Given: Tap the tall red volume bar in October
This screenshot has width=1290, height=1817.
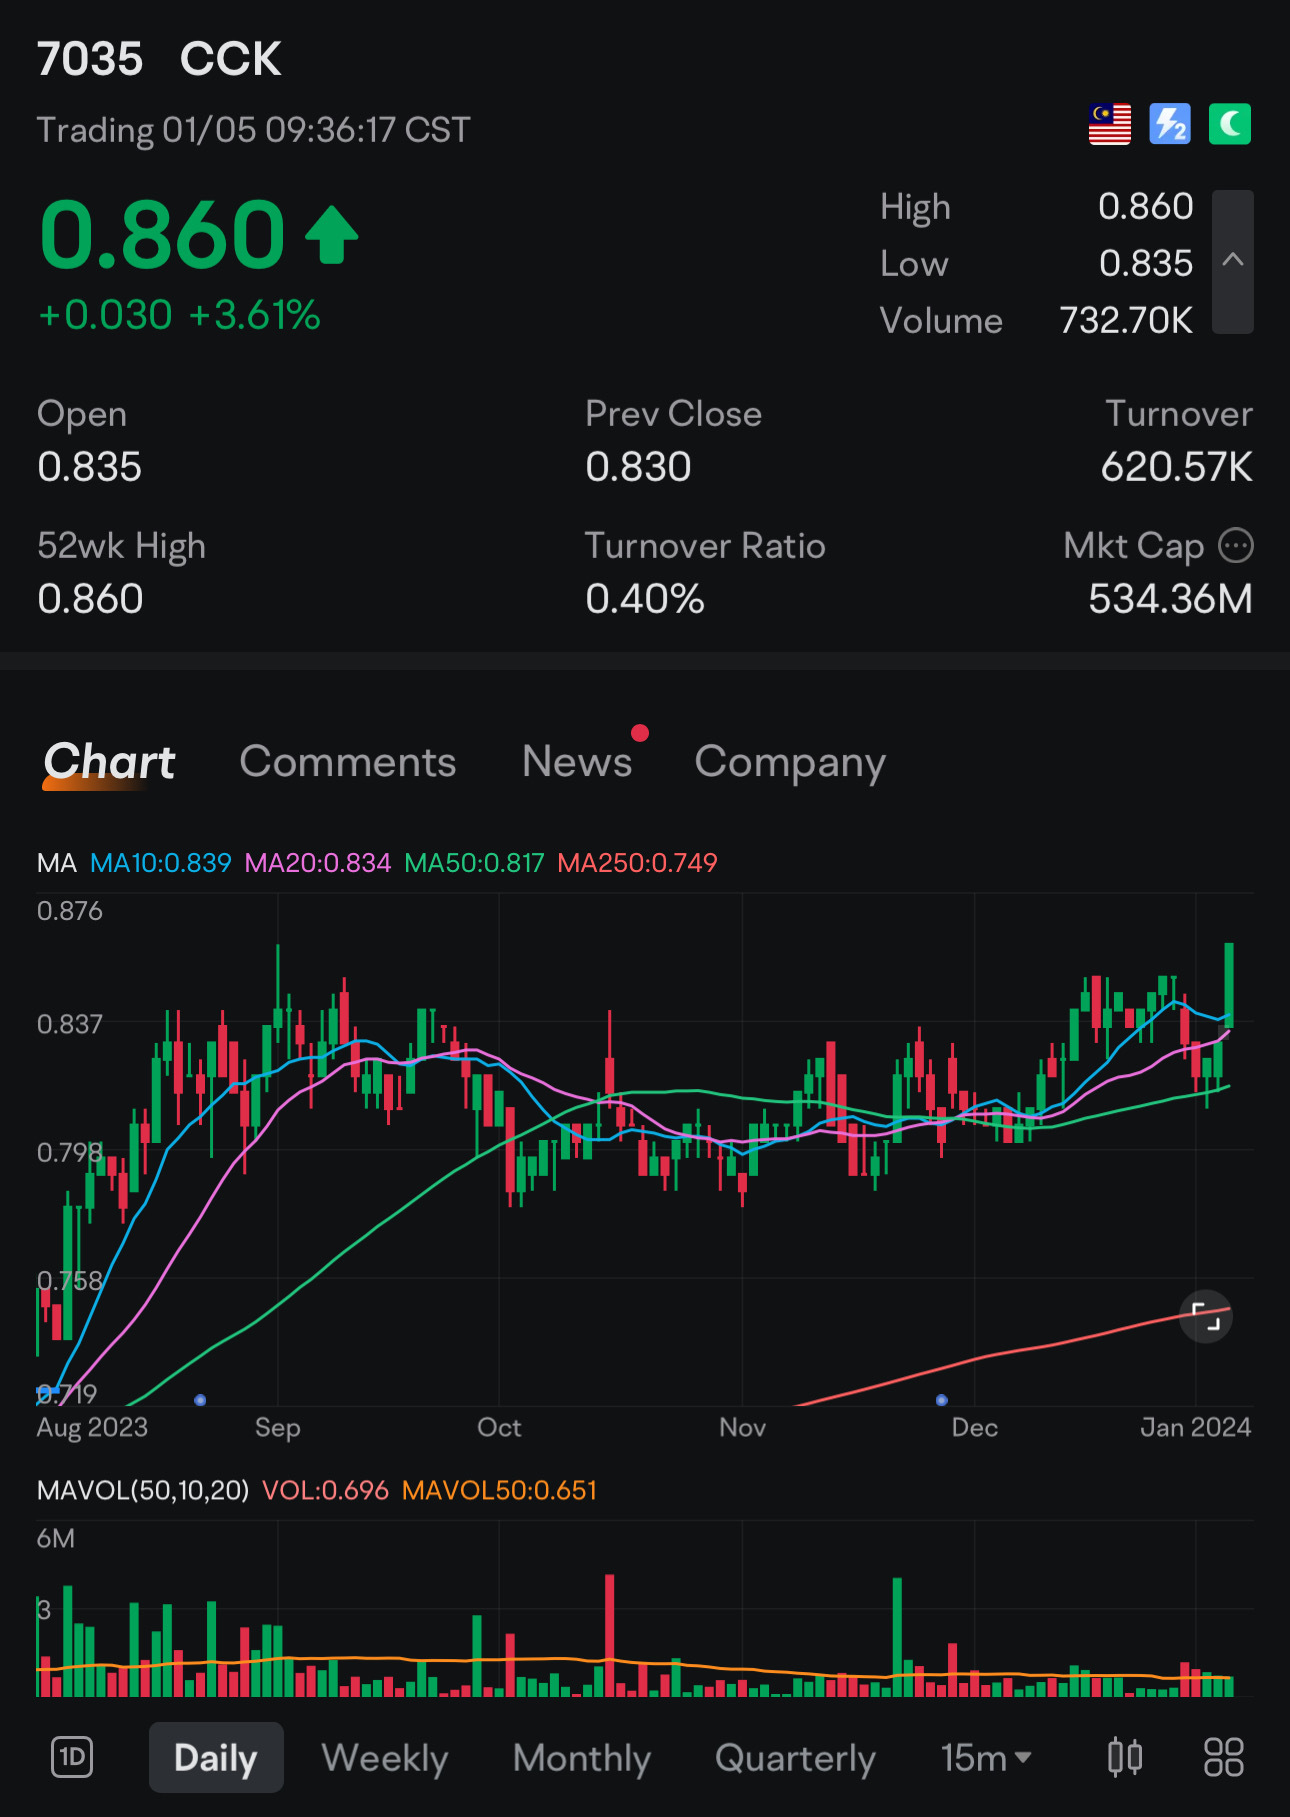Looking at the screenshot, I should (x=609, y=1636).
